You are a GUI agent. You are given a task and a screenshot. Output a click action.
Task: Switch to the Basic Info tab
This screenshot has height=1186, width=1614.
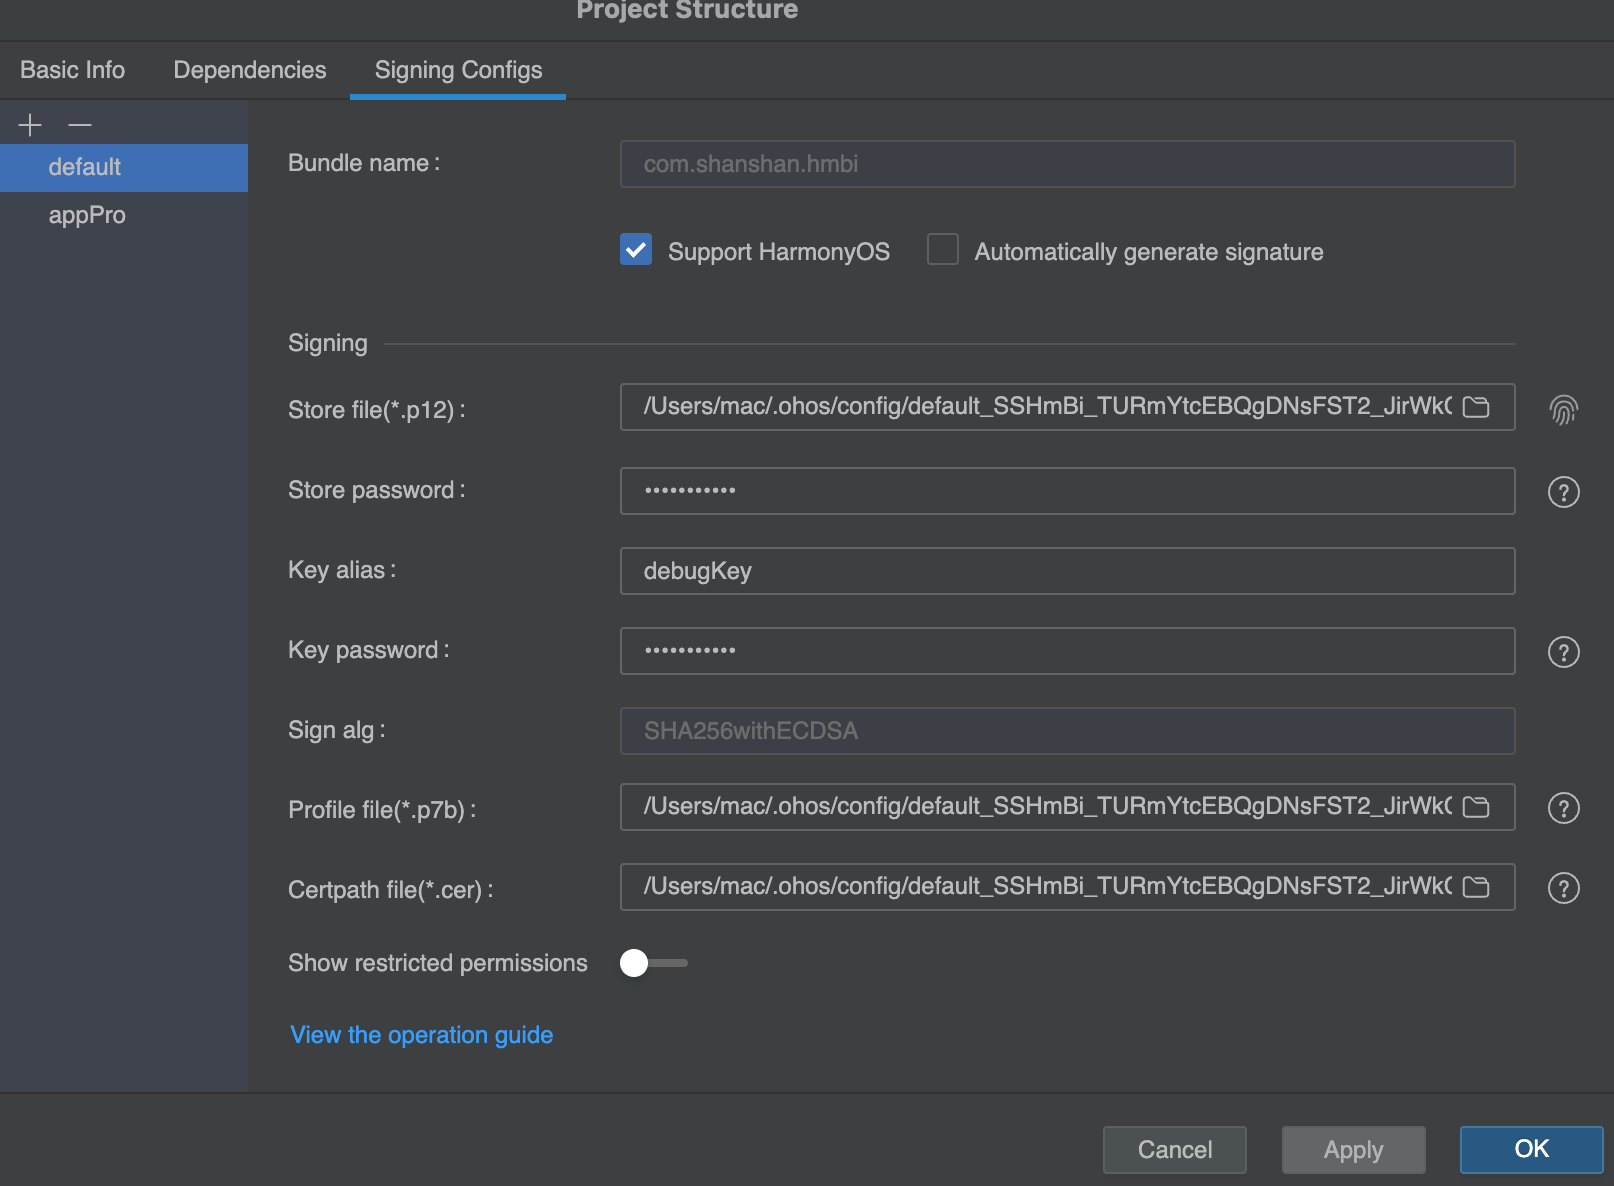(x=72, y=70)
